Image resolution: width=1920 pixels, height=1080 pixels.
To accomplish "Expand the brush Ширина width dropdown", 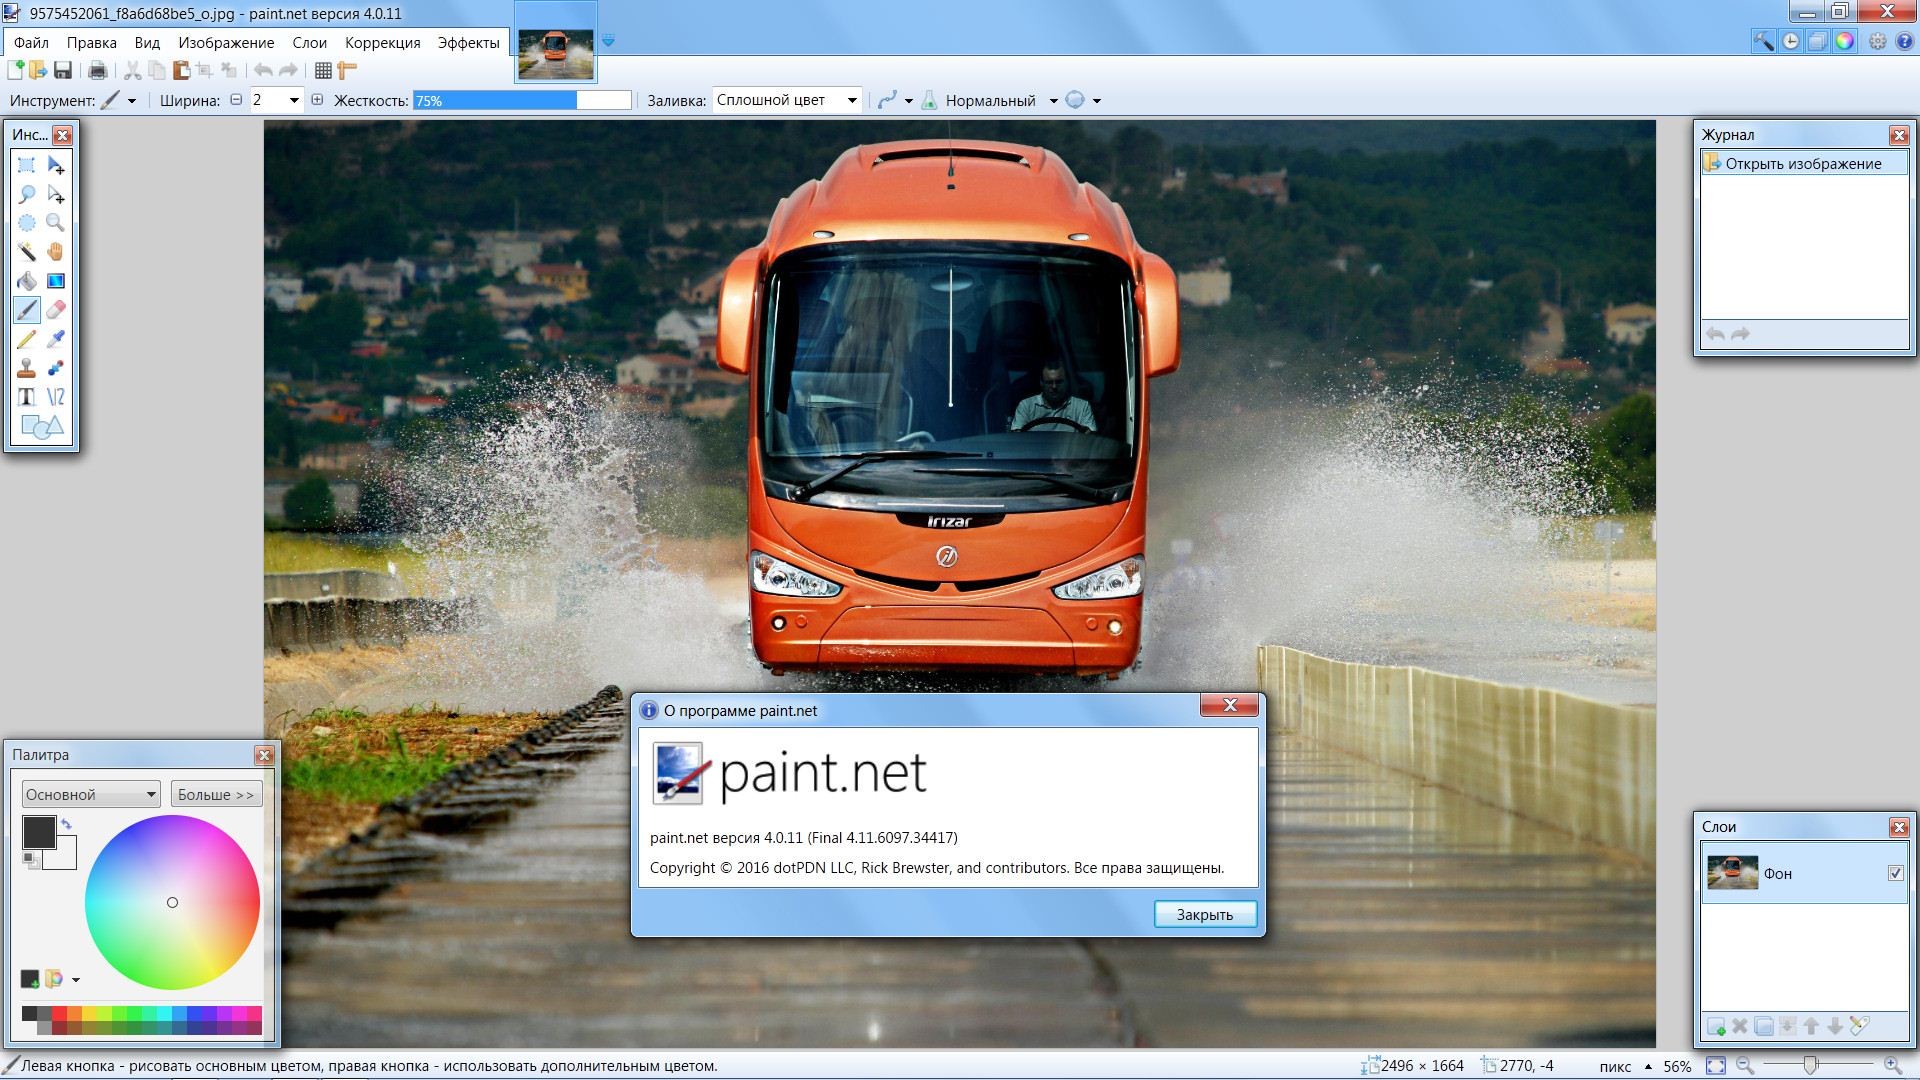I will [294, 100].
